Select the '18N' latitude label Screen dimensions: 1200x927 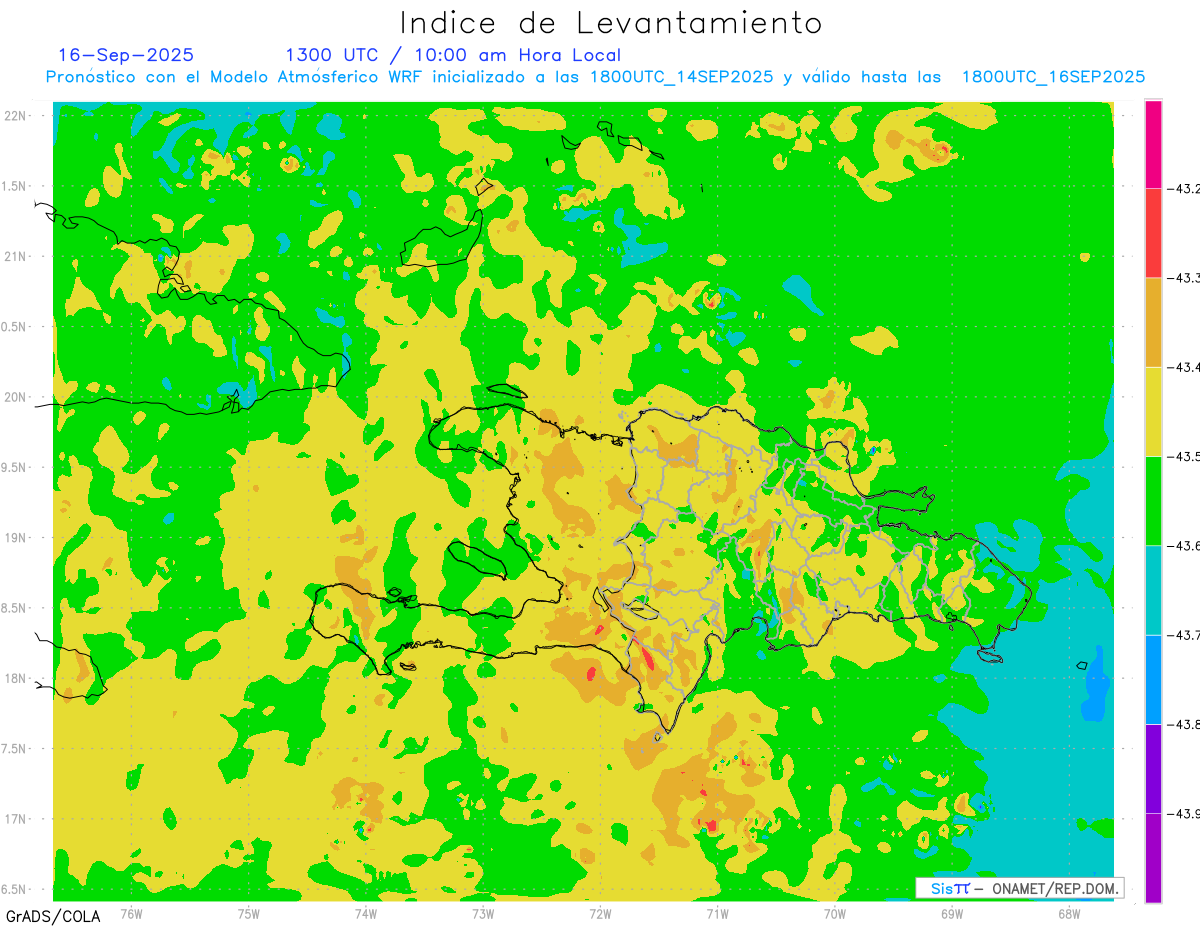[16, 678]
